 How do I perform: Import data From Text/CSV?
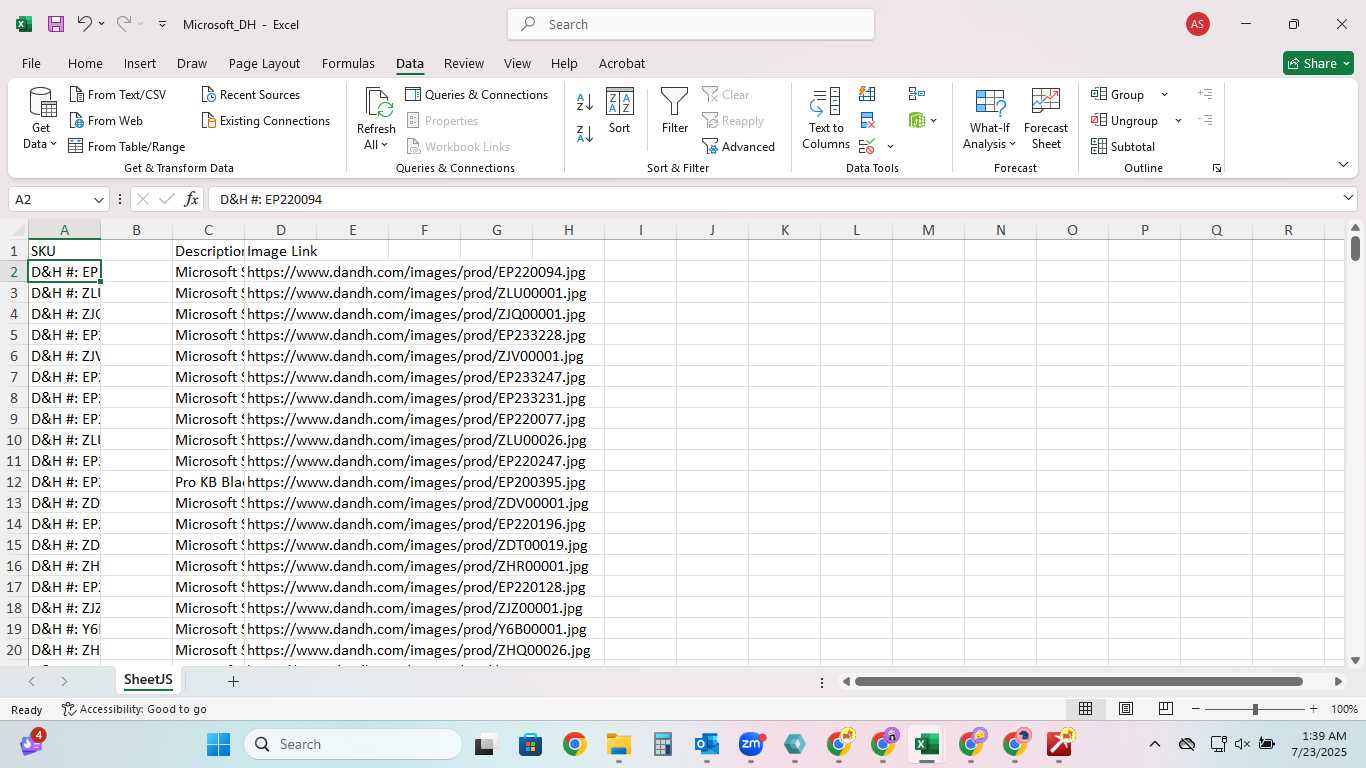click(x=118, y=94)
